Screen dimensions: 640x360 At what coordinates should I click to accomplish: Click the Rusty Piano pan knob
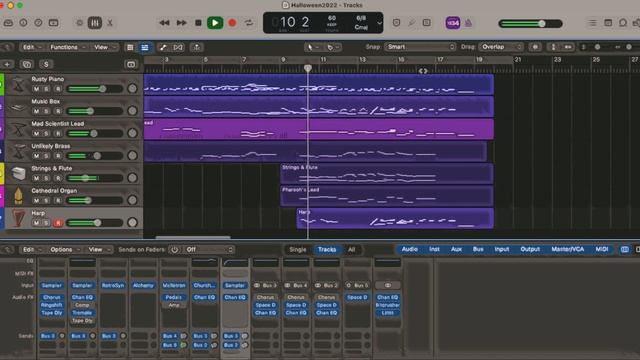[132, 89]
